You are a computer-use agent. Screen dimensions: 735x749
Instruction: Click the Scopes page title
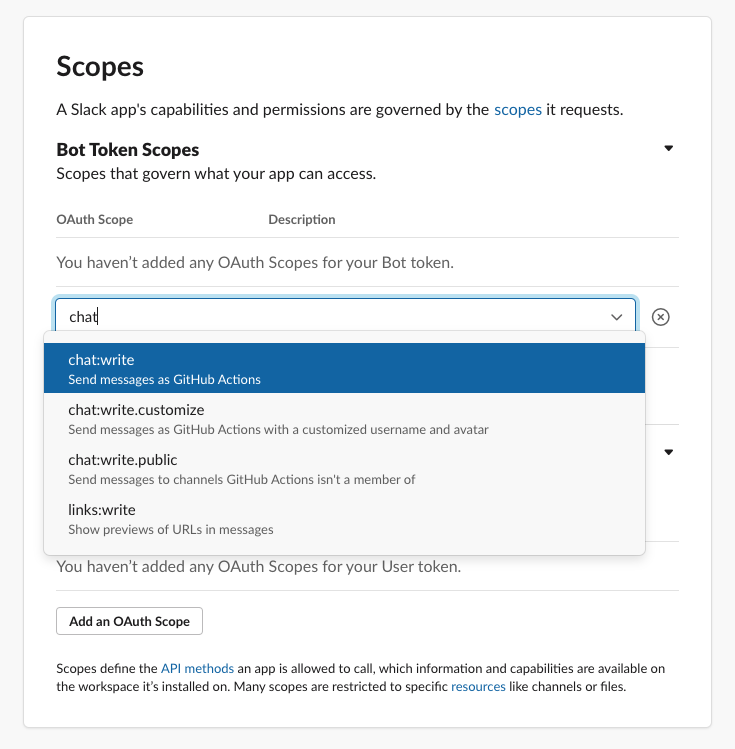point(100,67)
